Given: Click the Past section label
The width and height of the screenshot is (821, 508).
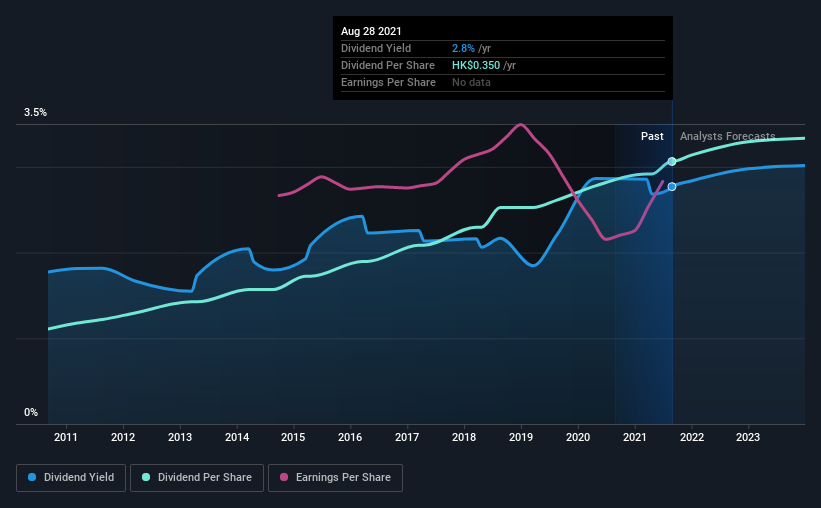Looking at the screenshot, I should [x=652, y=136].
